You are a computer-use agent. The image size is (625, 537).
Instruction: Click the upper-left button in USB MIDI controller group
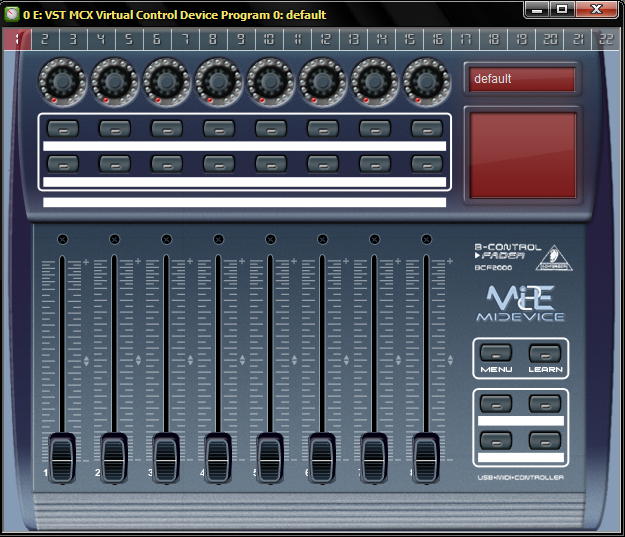[x=496, y=404]
